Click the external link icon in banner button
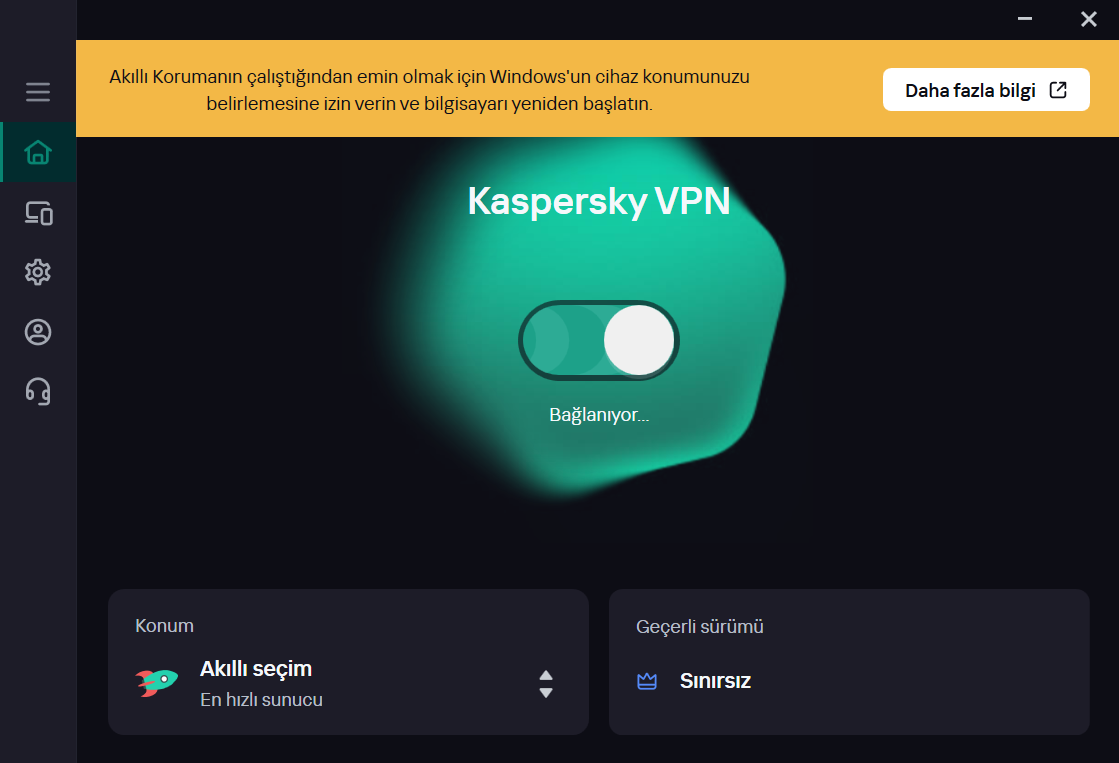 pos(1058,90)
